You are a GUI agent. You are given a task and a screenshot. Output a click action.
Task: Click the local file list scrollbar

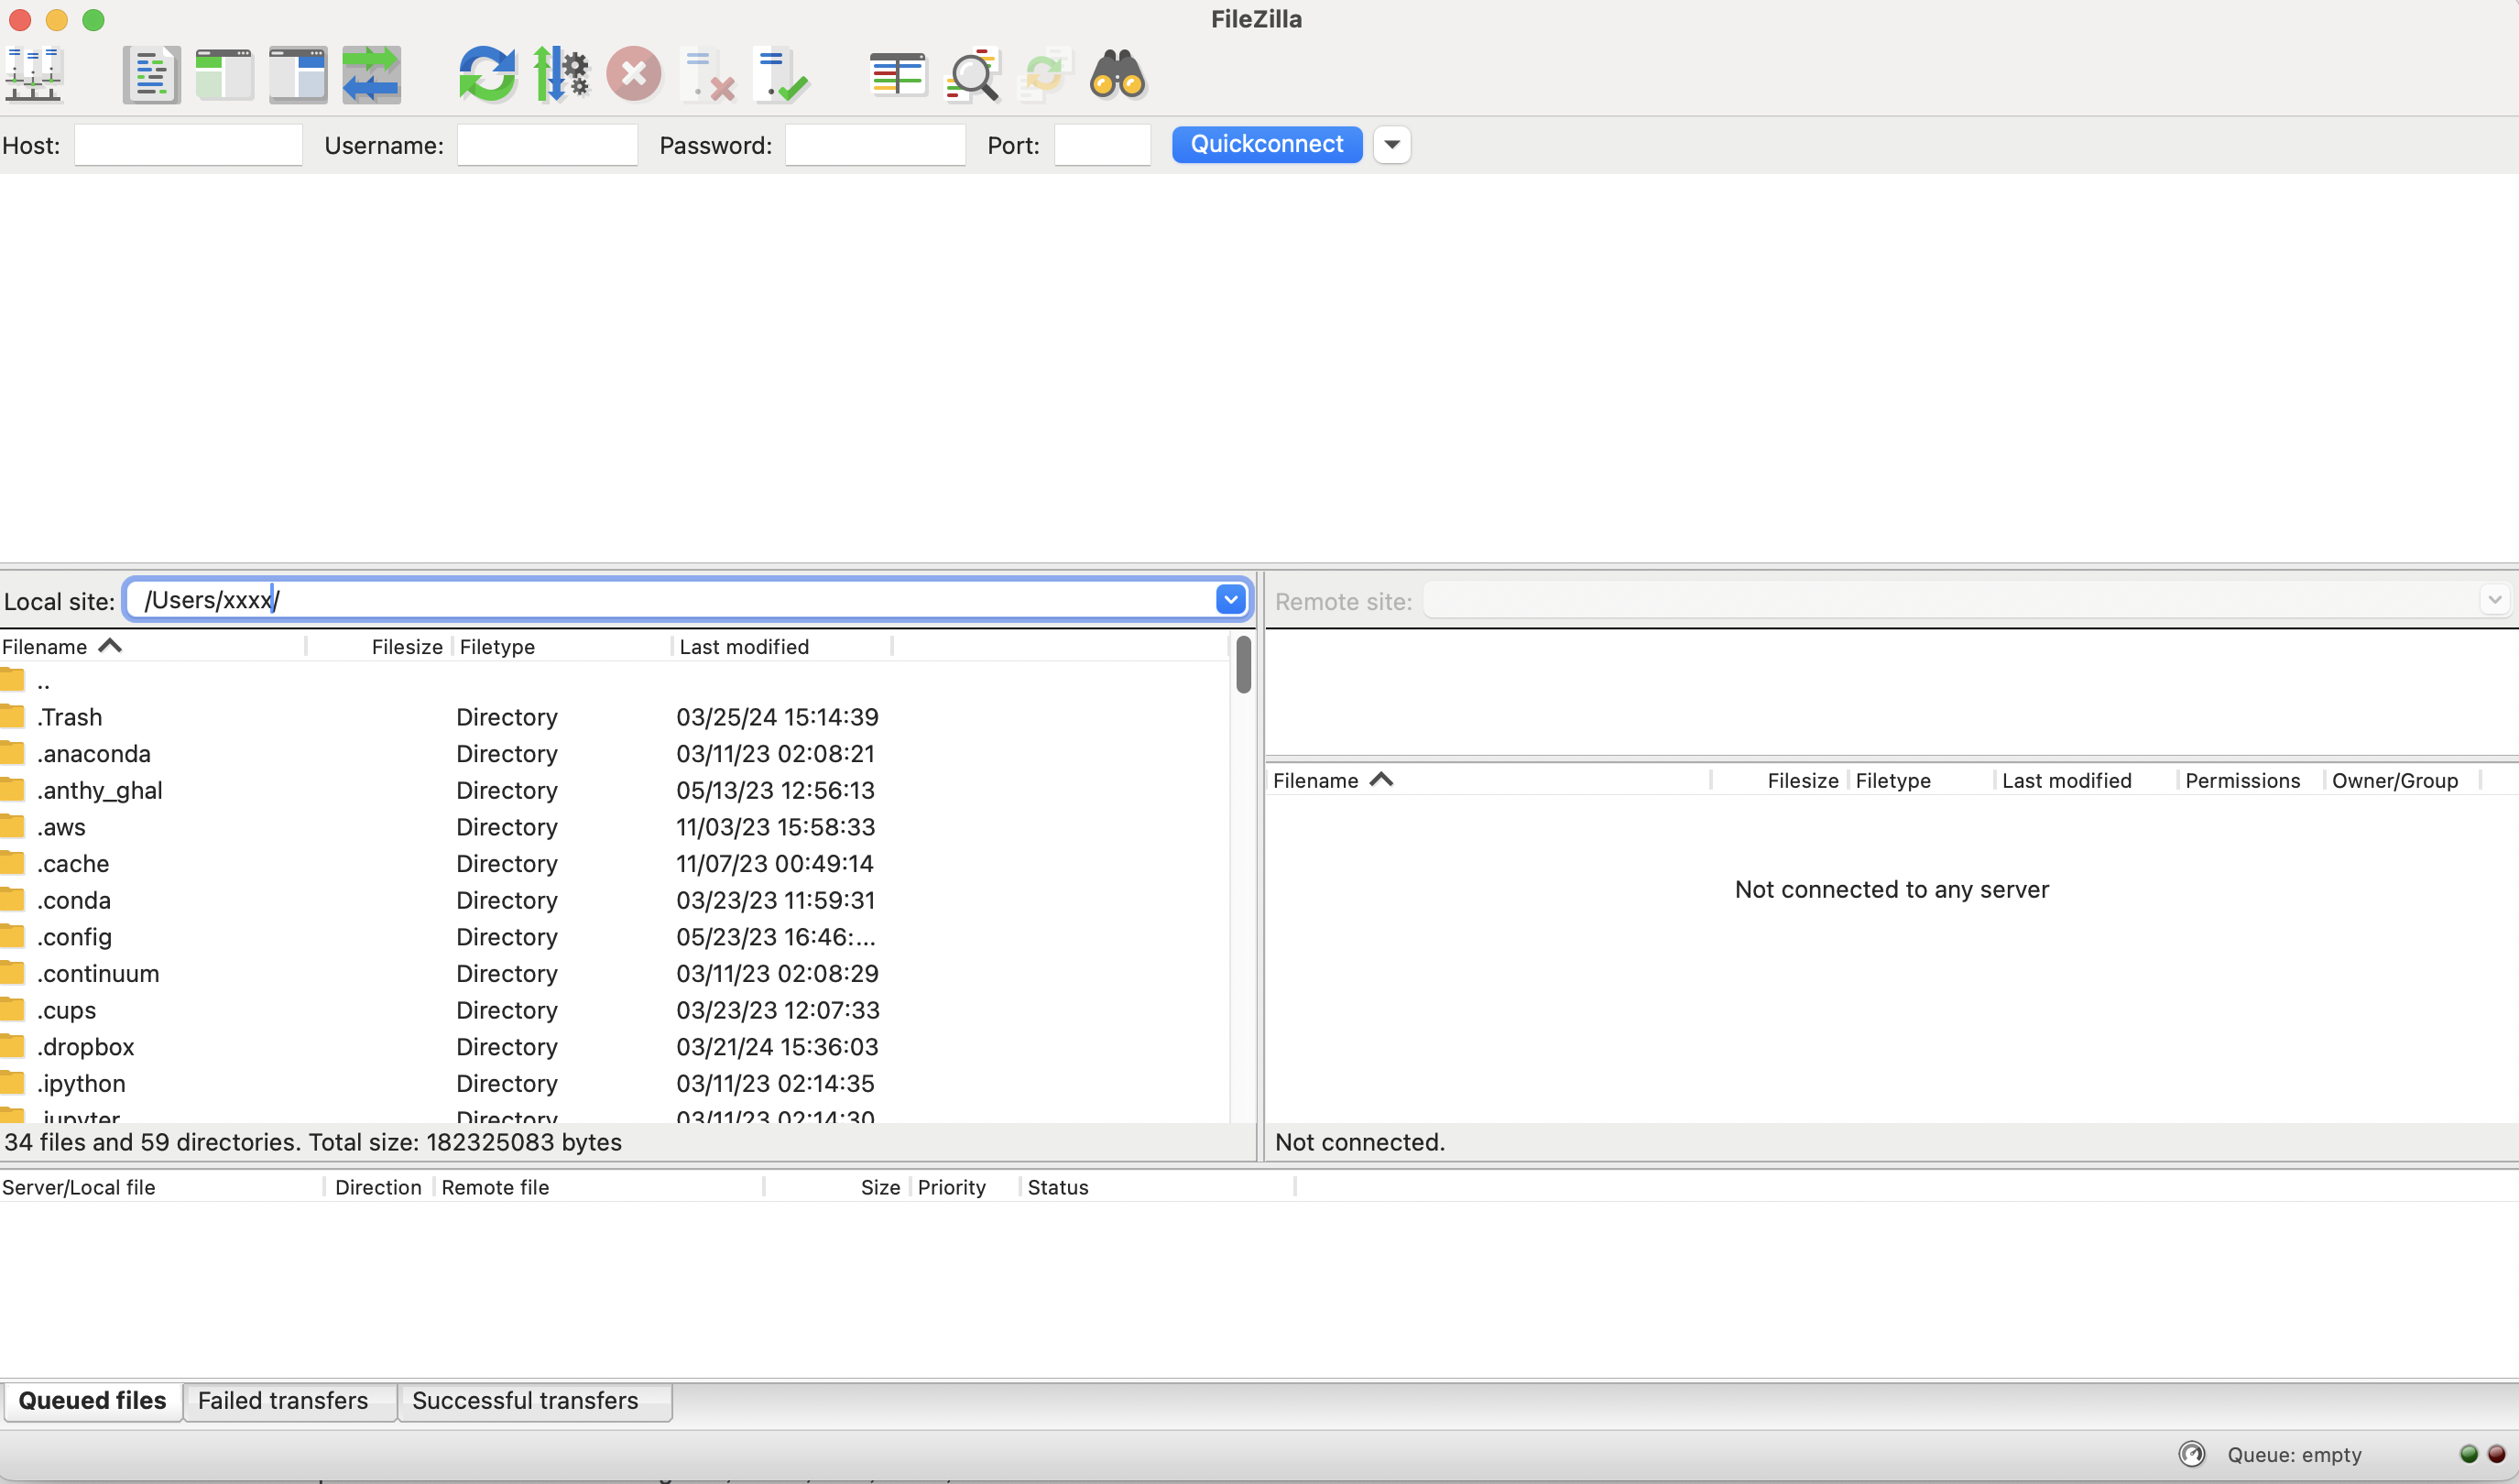pos(1243,665)
